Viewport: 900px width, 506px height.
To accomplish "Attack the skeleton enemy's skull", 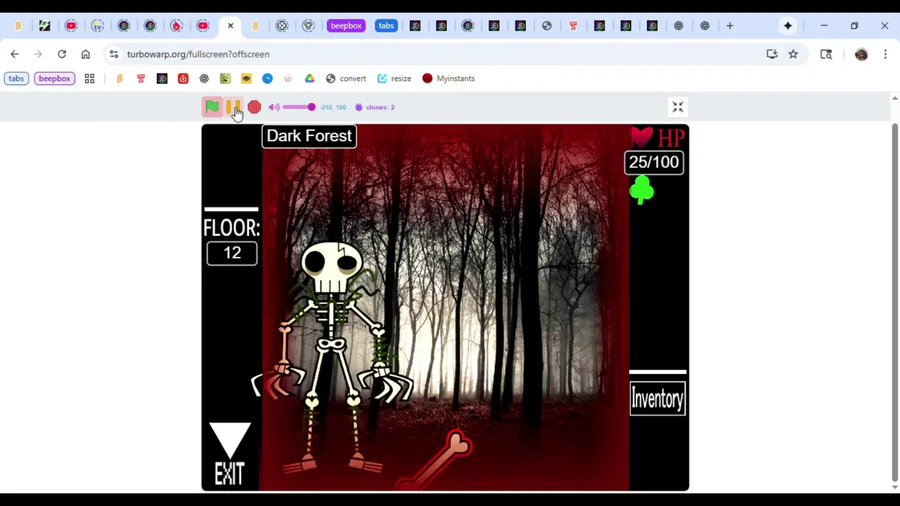I will [332, 267].
